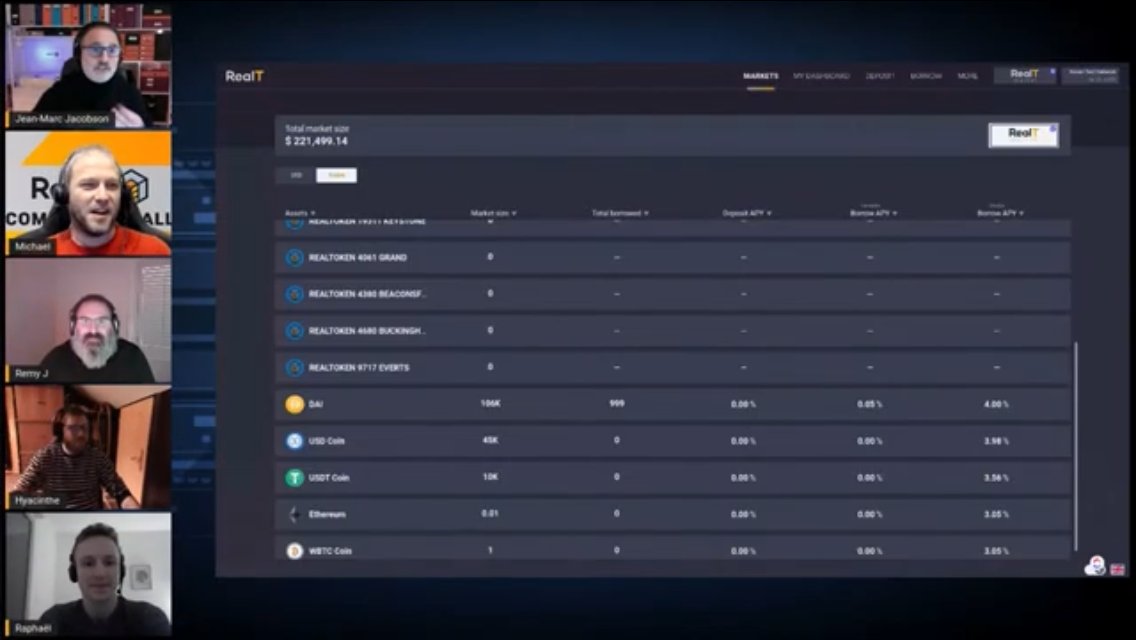Open the REALTOKEN 4680 BUCKINGH market row
Viewport: 1136px width, 640px height.
pos(672,331)
